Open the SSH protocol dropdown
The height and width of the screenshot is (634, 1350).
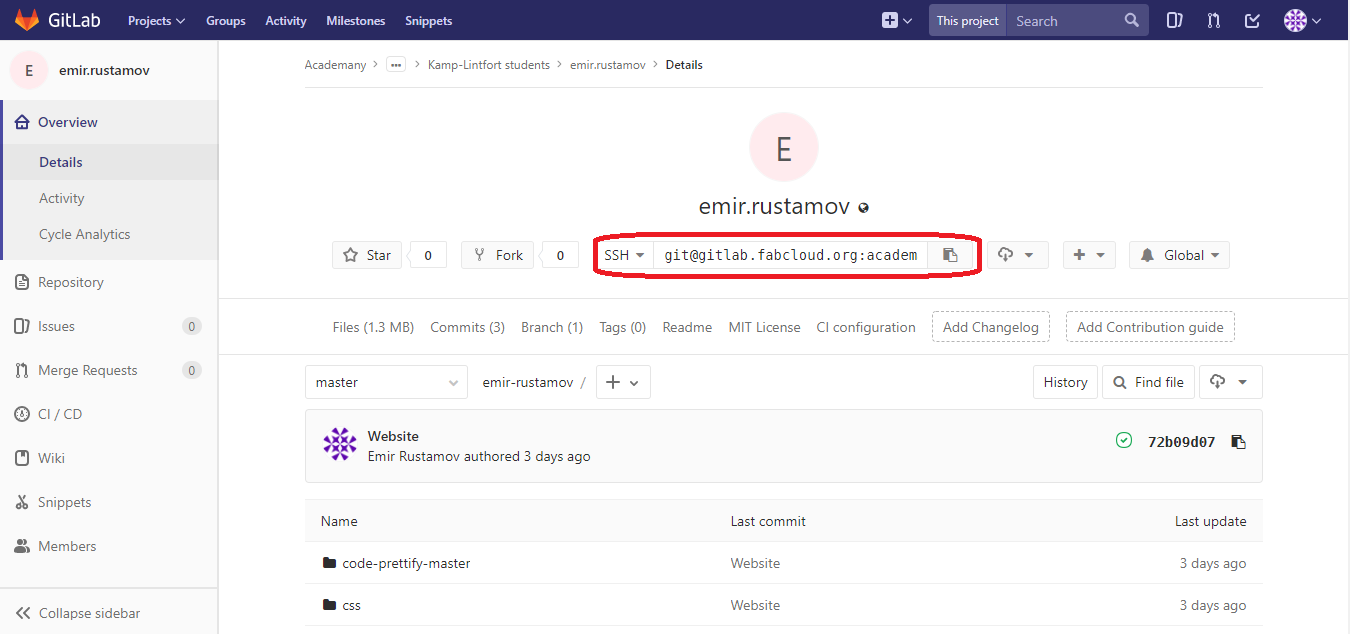tap(624, 255)
